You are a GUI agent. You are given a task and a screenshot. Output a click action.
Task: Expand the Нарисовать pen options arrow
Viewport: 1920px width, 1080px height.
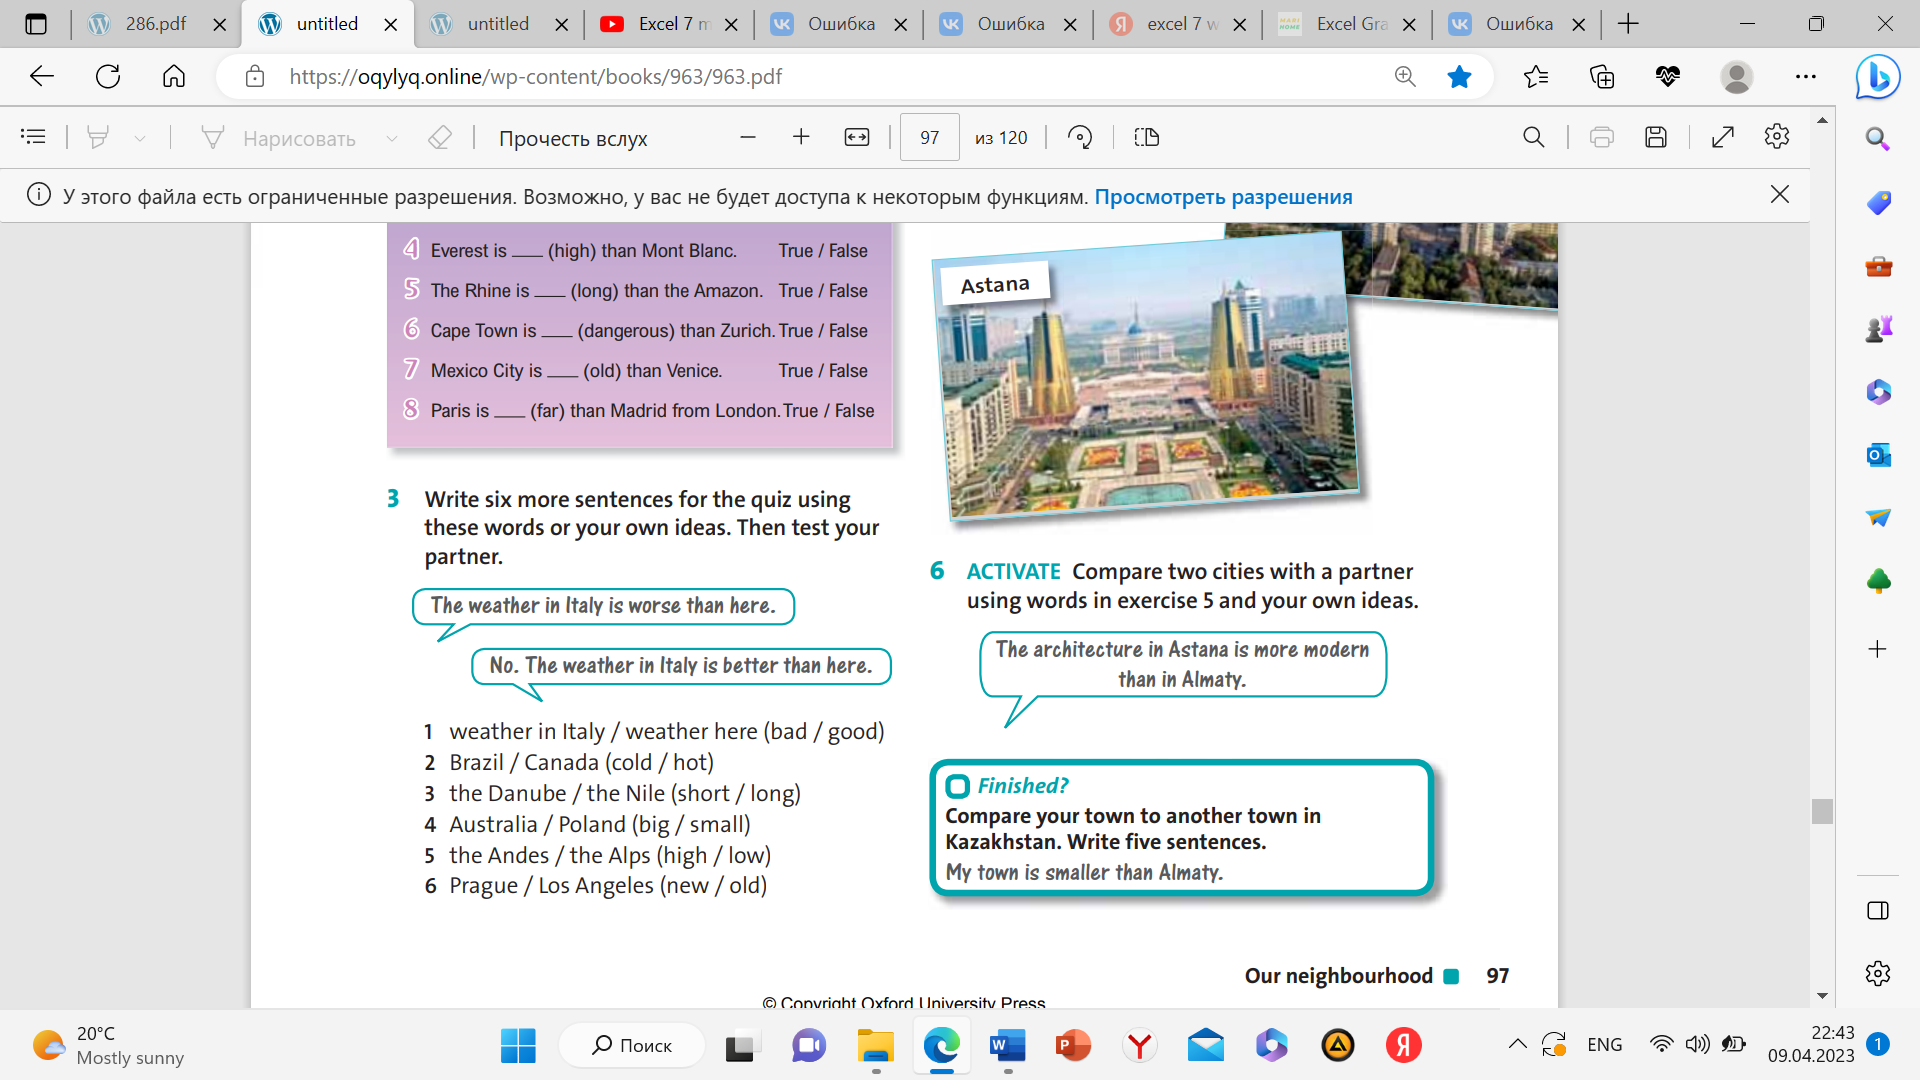click(392, 138)
